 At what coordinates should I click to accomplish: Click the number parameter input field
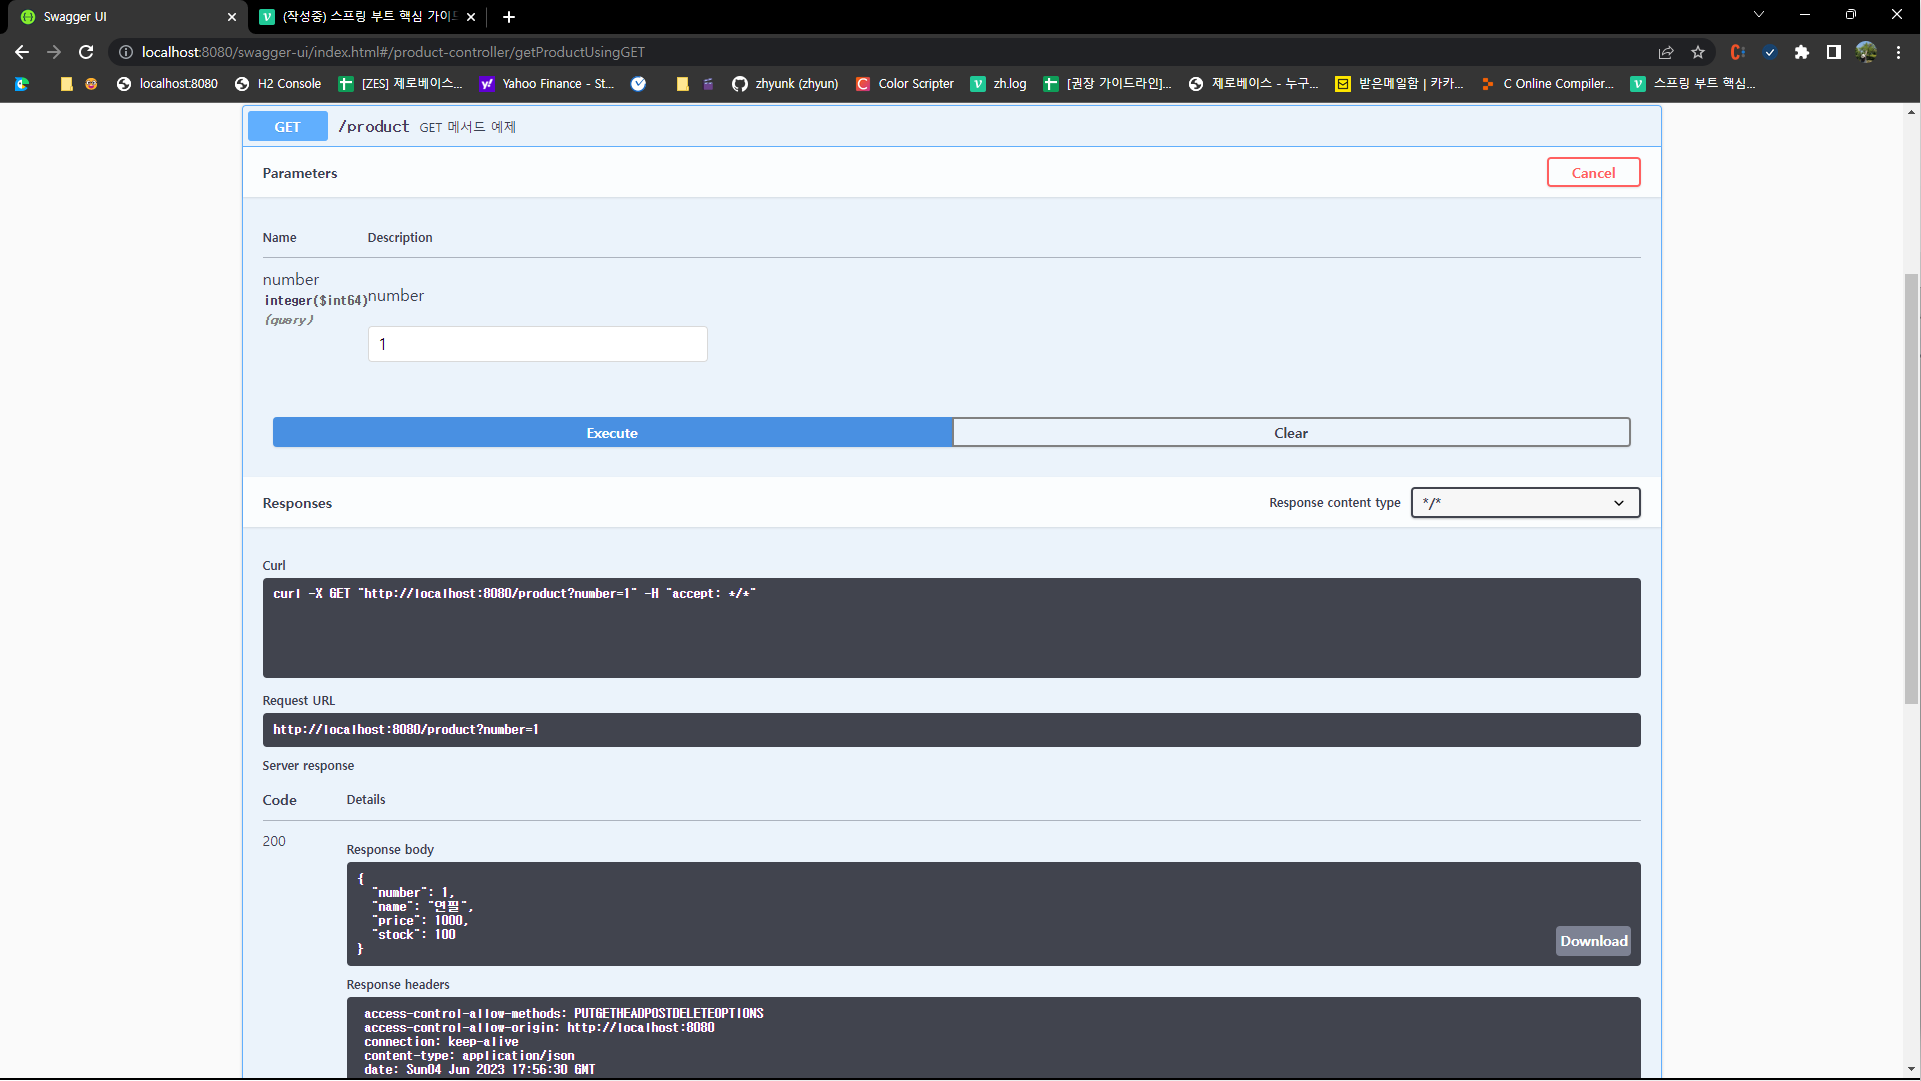[537, 344]
